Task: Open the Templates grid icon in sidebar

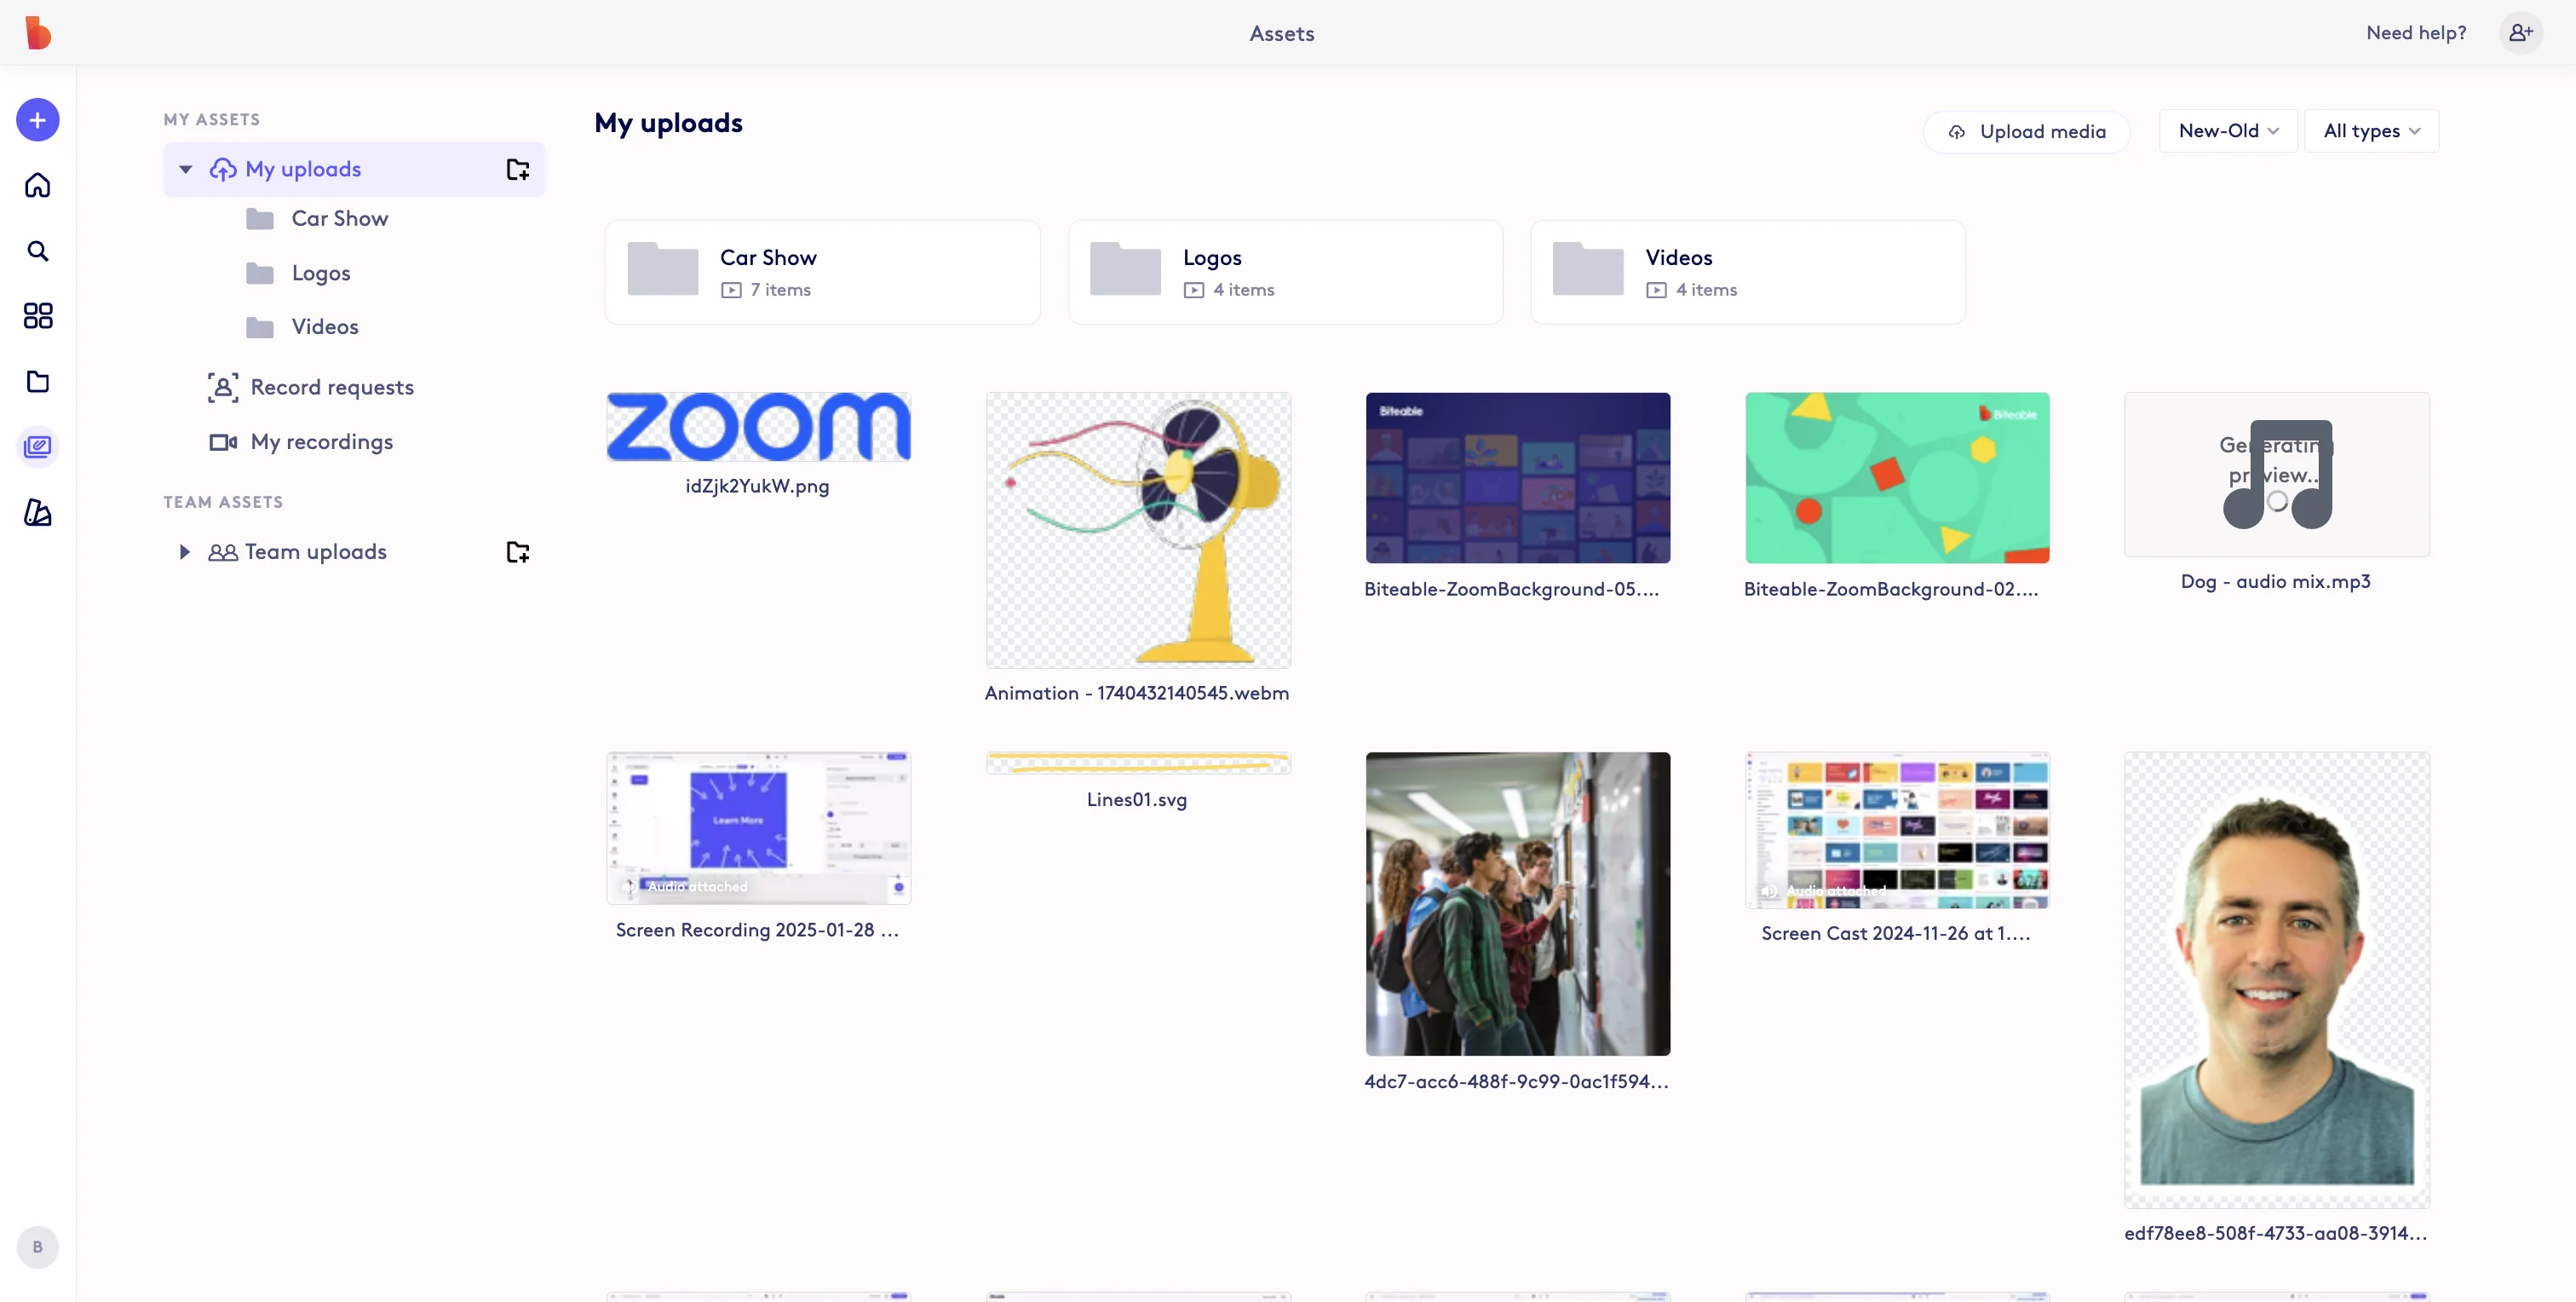Action: click(37, 316)
